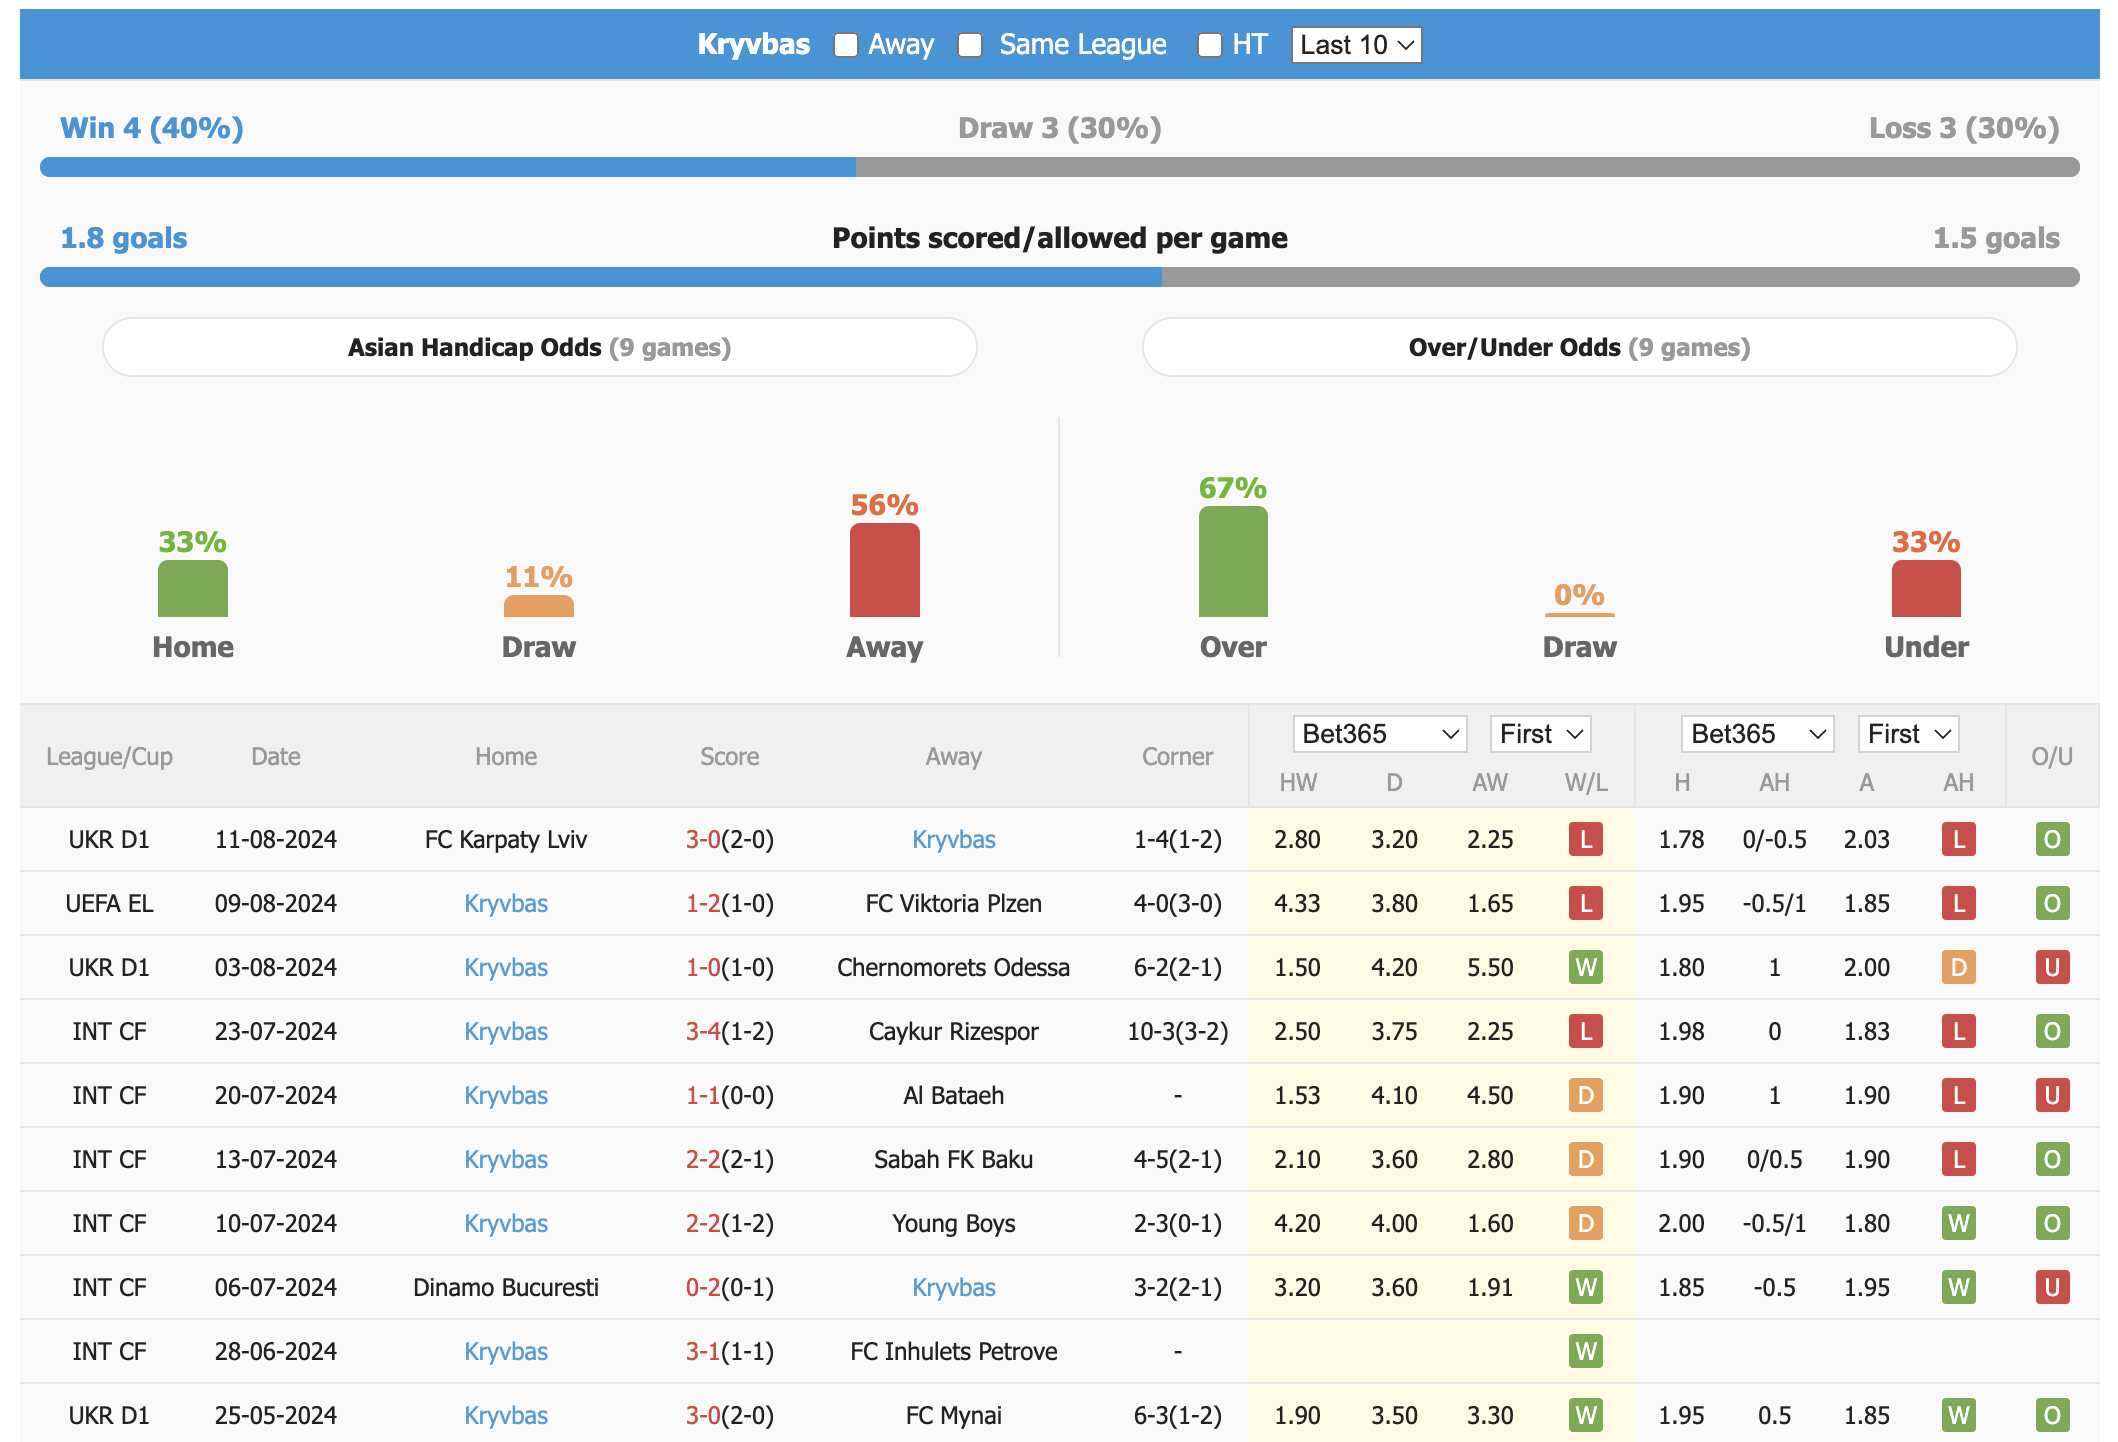Viewport: 2118px width, 1442px height.
Task: Enable the Away checkbox
Action: [846, 45]
